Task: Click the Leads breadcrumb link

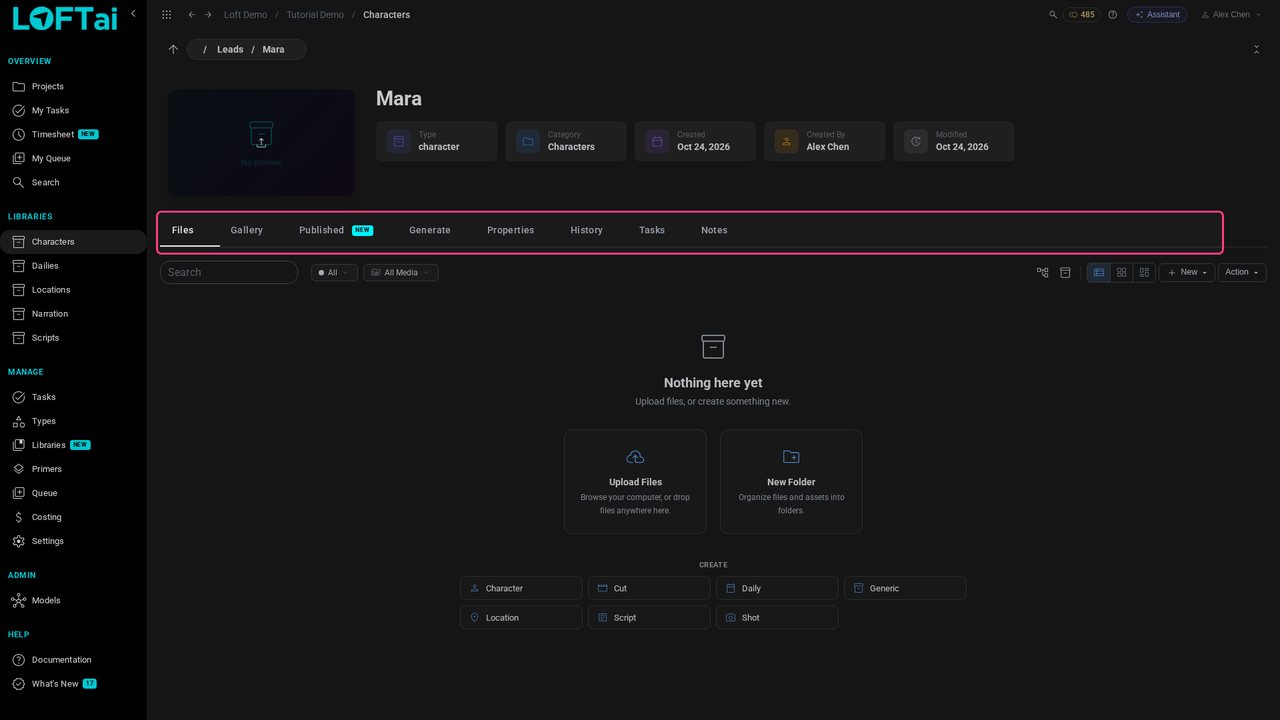Action: [230, 49]
